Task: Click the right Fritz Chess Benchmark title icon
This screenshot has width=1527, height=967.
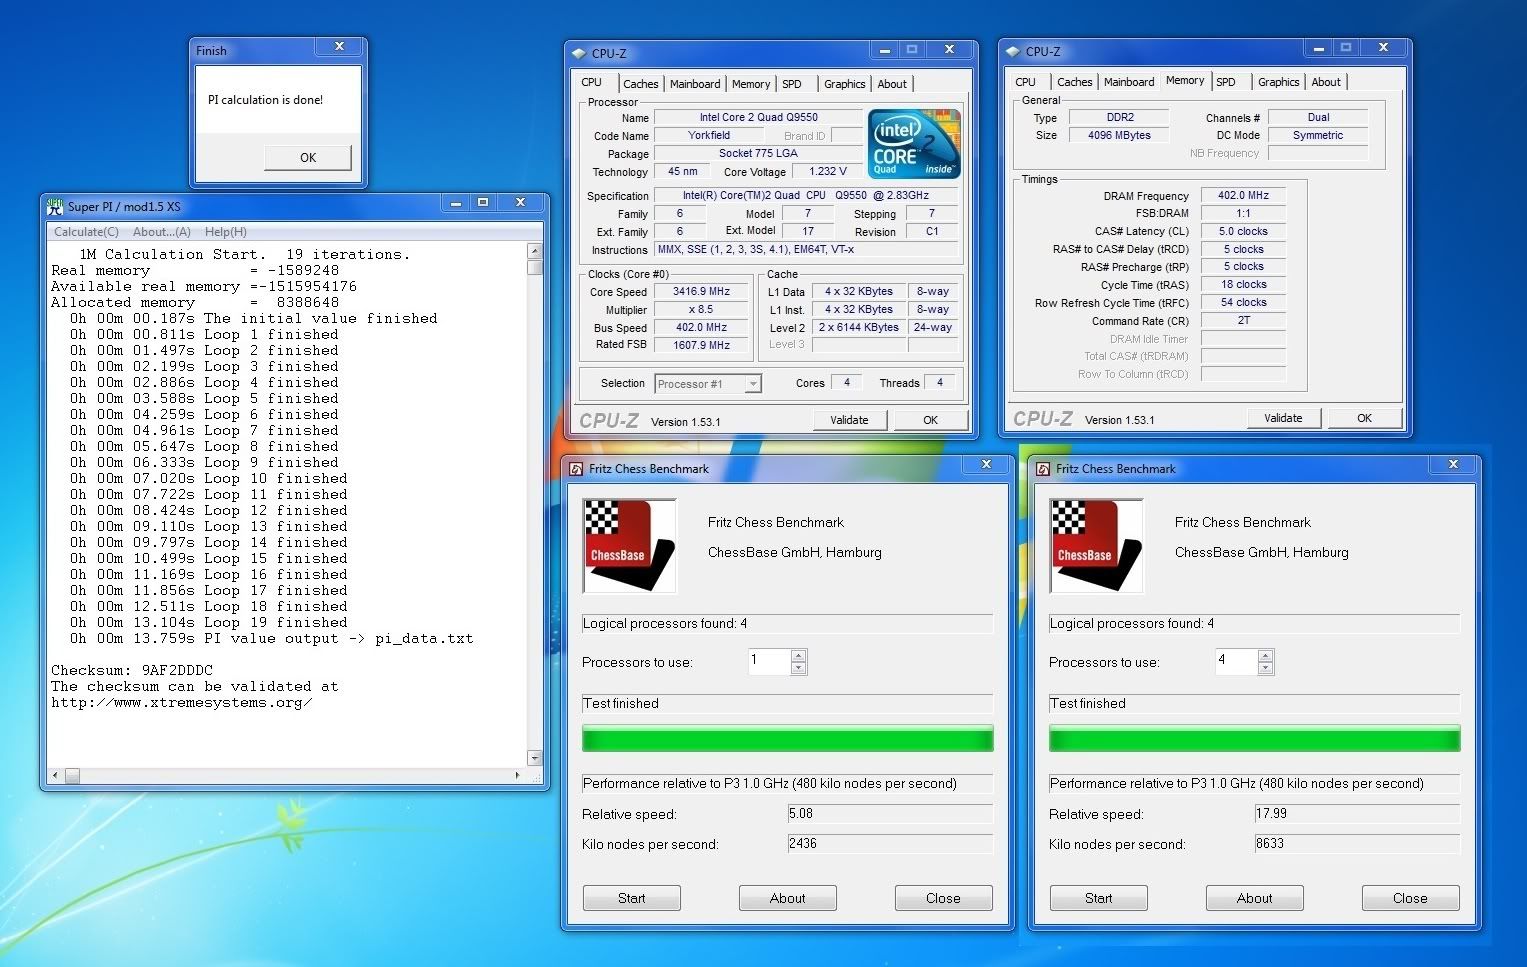Action: (1044, 469)
